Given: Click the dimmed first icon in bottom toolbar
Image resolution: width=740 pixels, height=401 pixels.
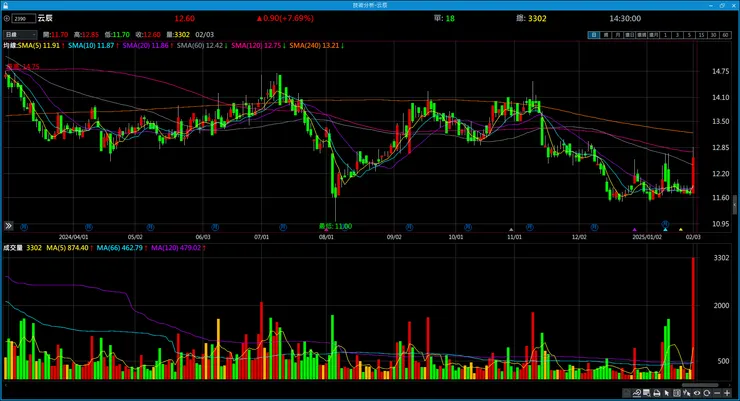Looking at the screenshot, I should pyautogui.click(x=626, y=393).
